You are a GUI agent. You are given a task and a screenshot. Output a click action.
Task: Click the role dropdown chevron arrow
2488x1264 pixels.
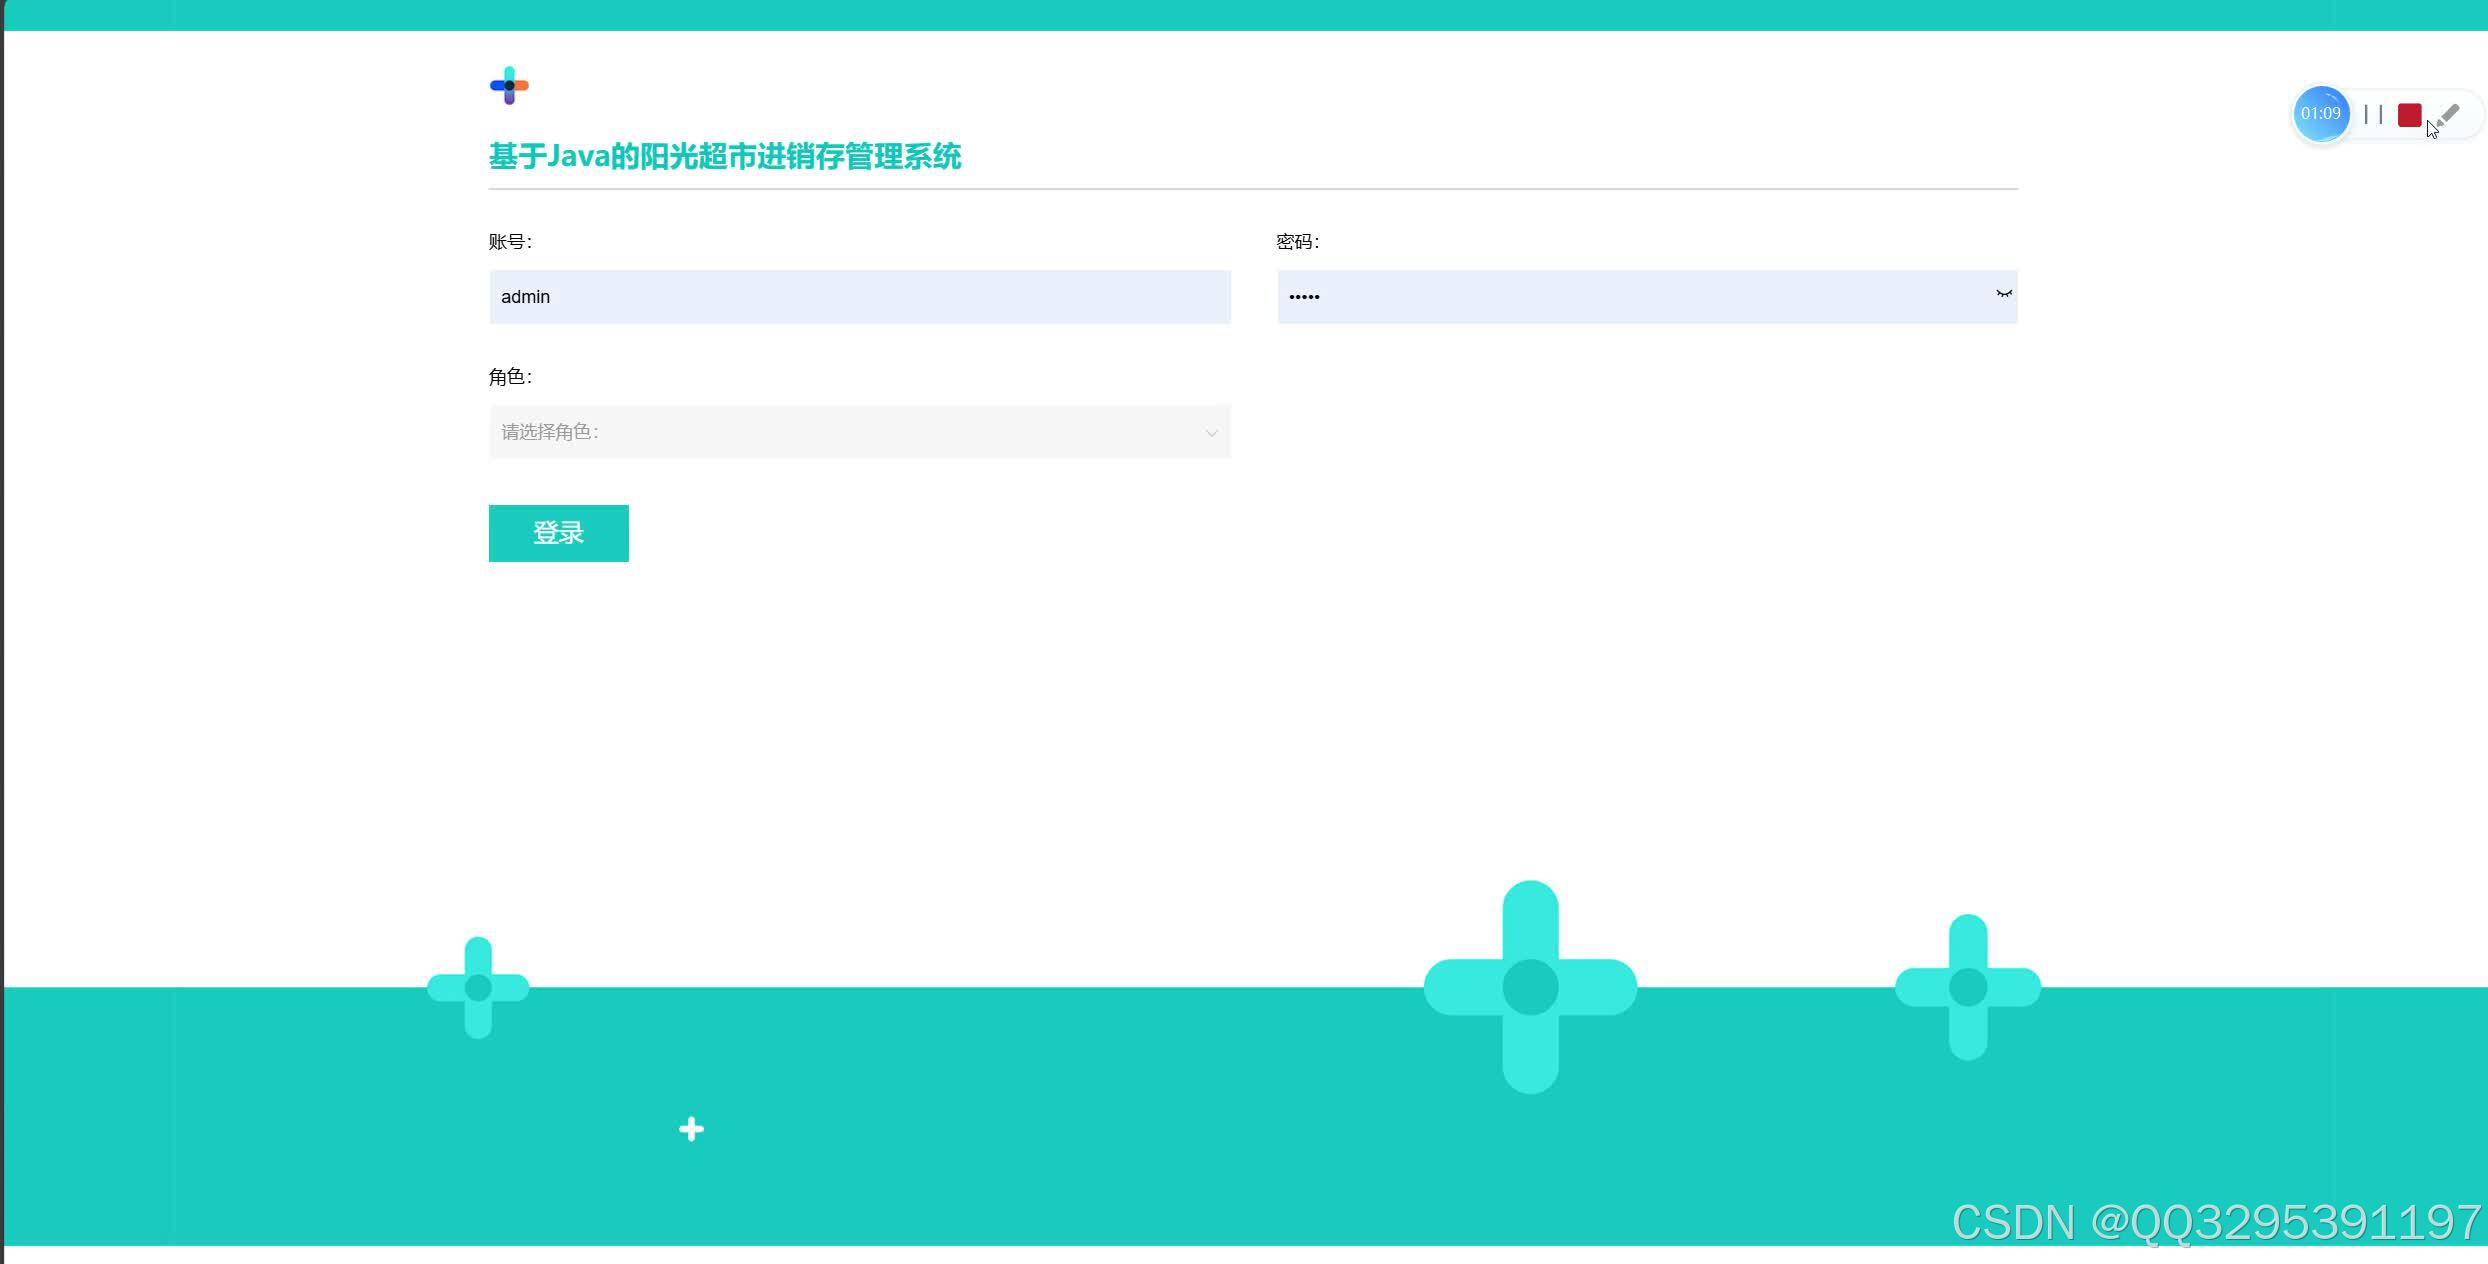1211,433
